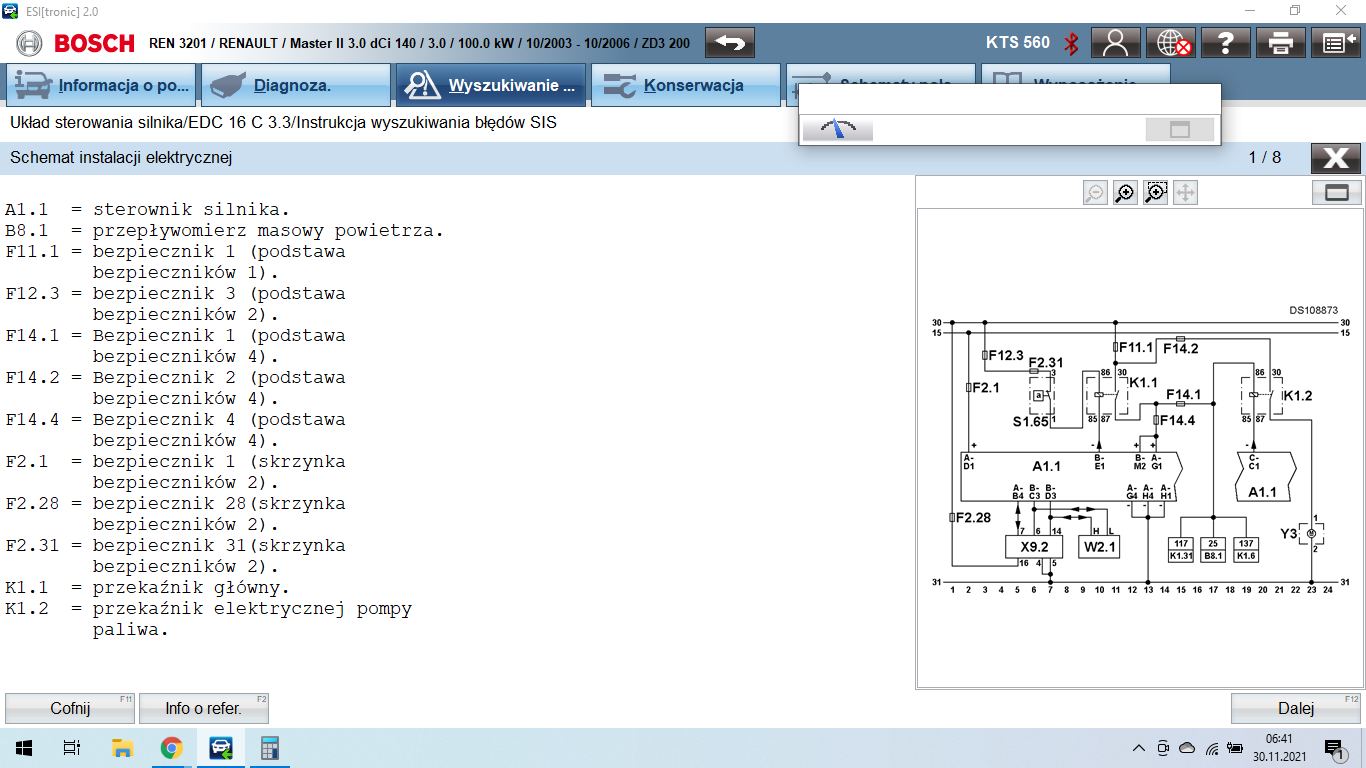1366x768 pixels.
Task: Show hidden system tray icons
Action: click(1139, 748)
